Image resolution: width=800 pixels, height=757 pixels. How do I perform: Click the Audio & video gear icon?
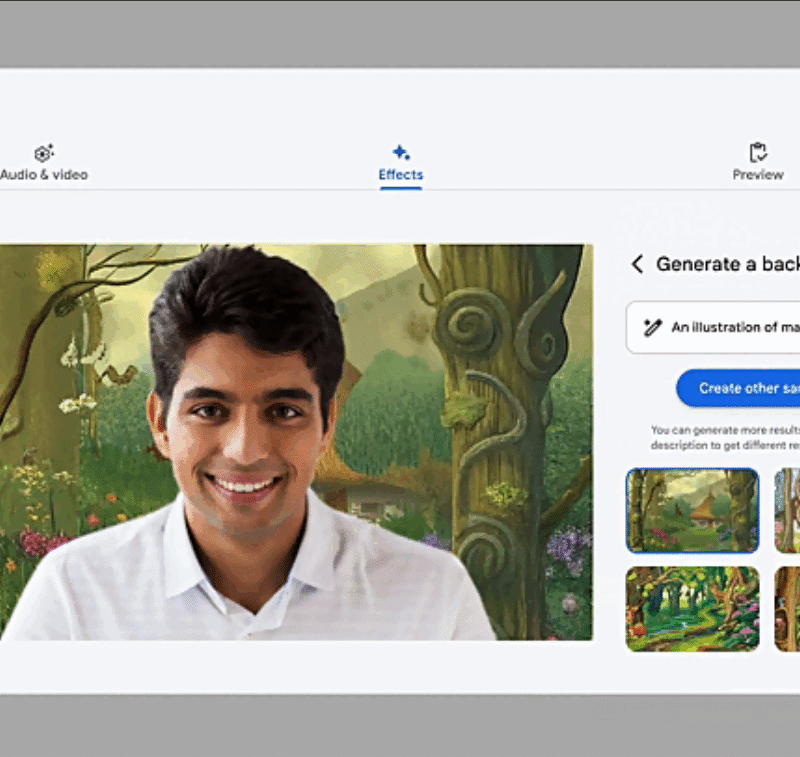point(43,153)
